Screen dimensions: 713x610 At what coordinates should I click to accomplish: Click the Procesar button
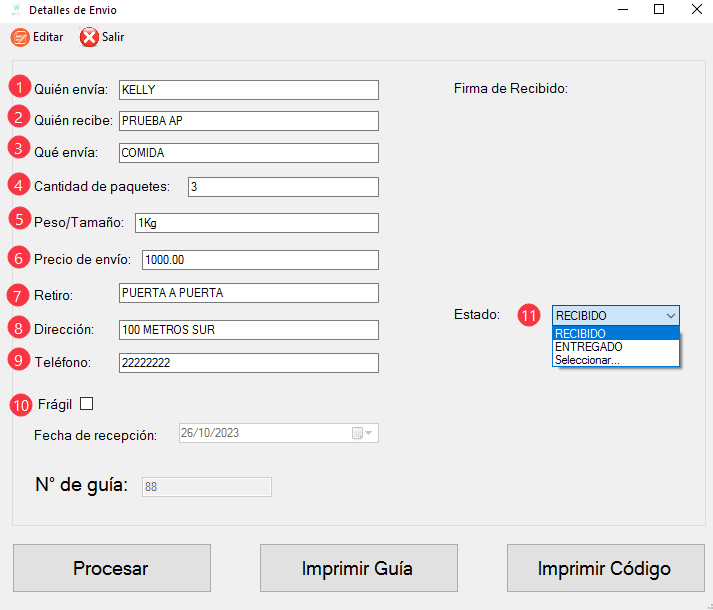(x=112, y=568)
